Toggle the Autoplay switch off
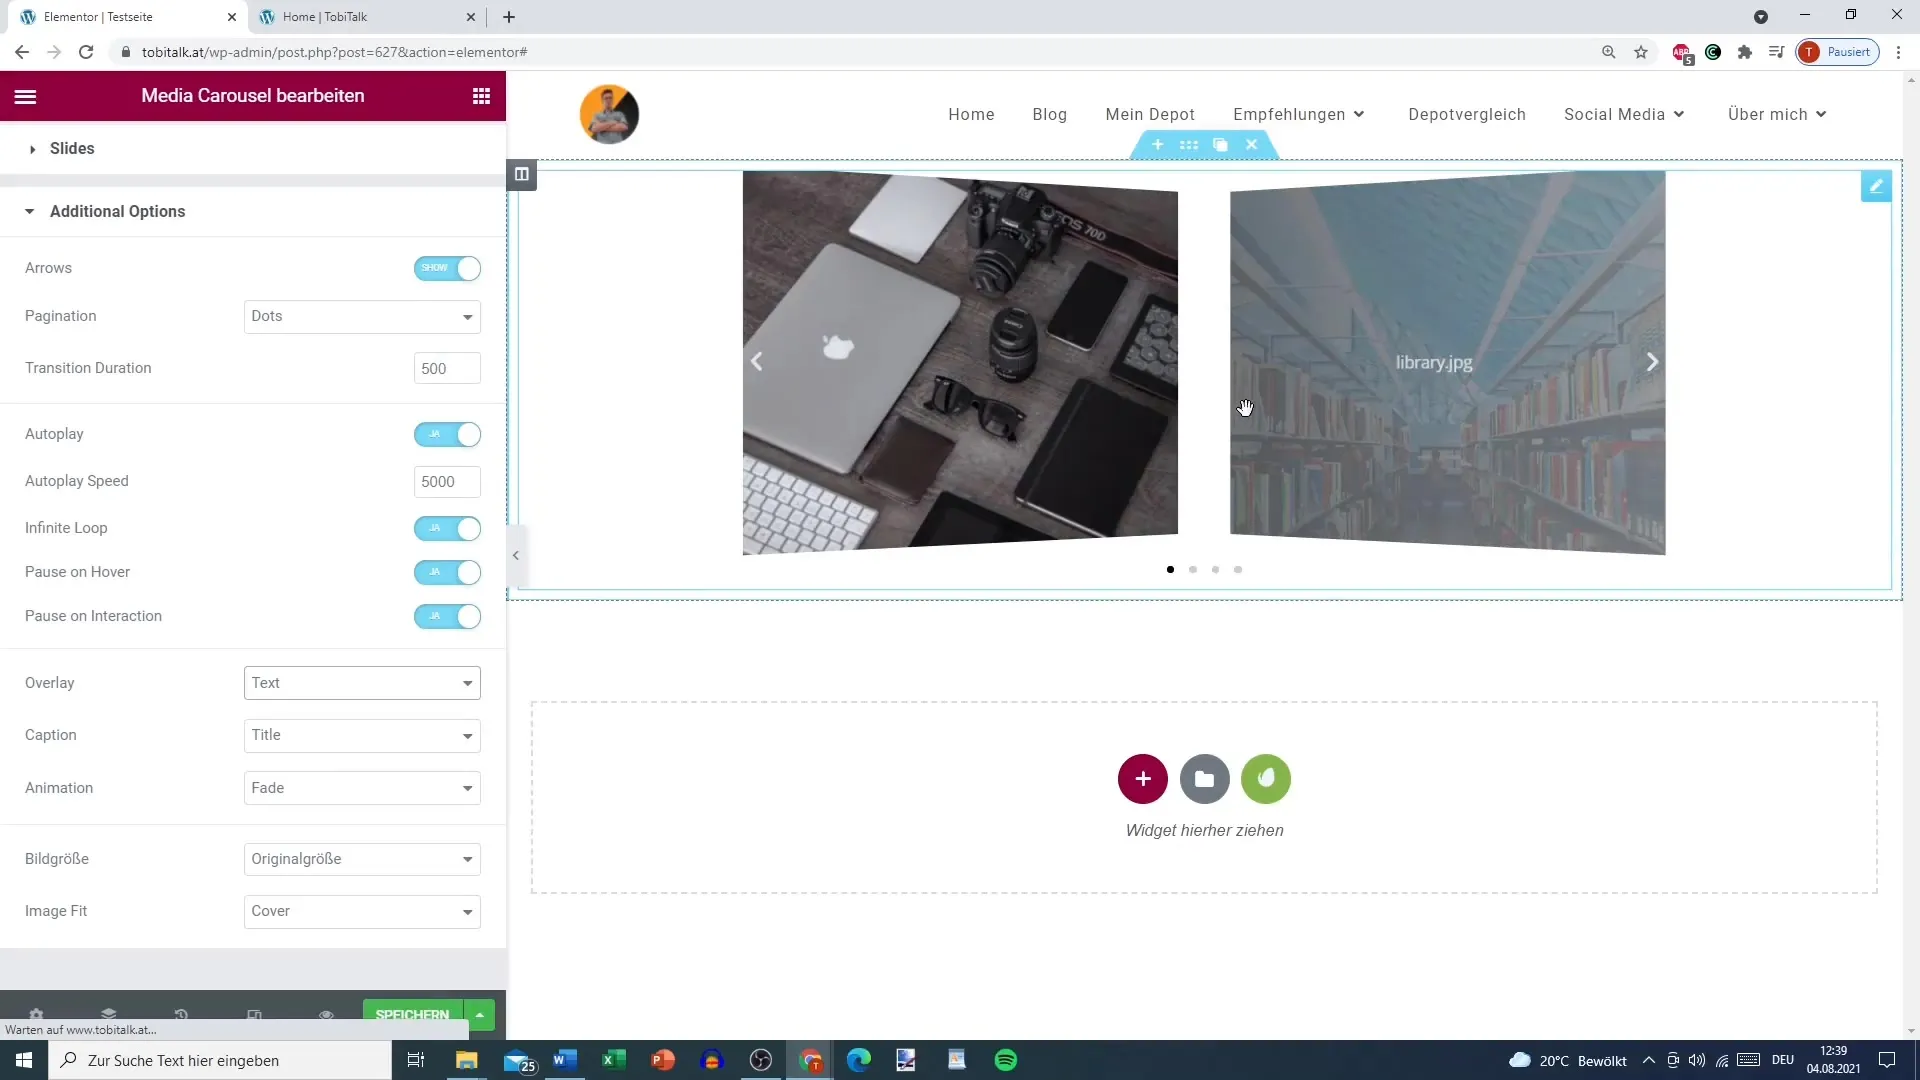This screenshot has width=1920, height=1080. (x=450, y=435)
